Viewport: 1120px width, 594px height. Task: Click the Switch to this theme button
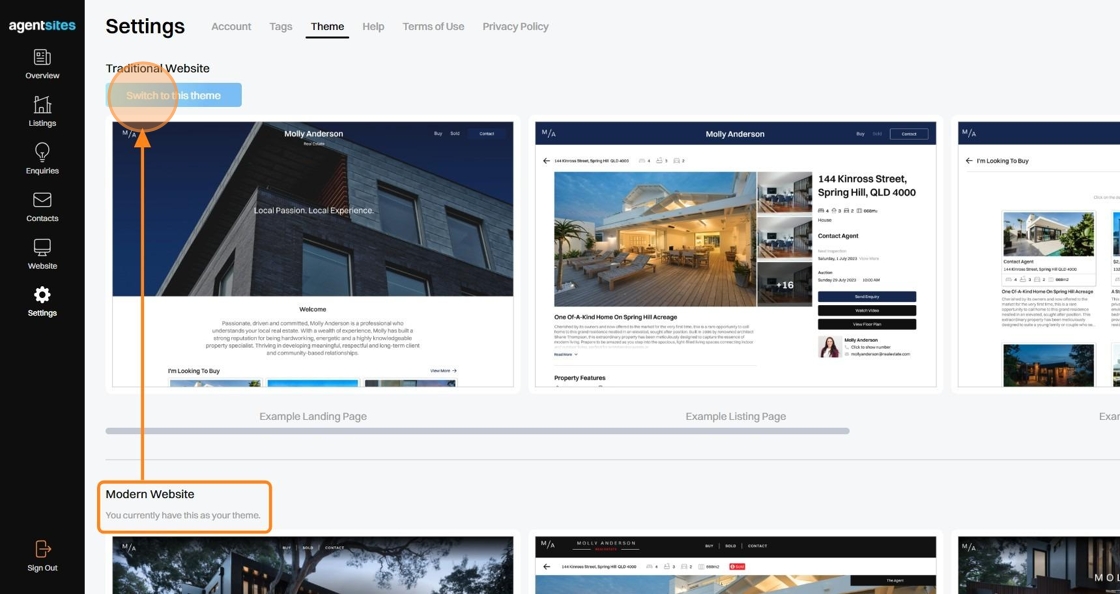pos(174,95)
